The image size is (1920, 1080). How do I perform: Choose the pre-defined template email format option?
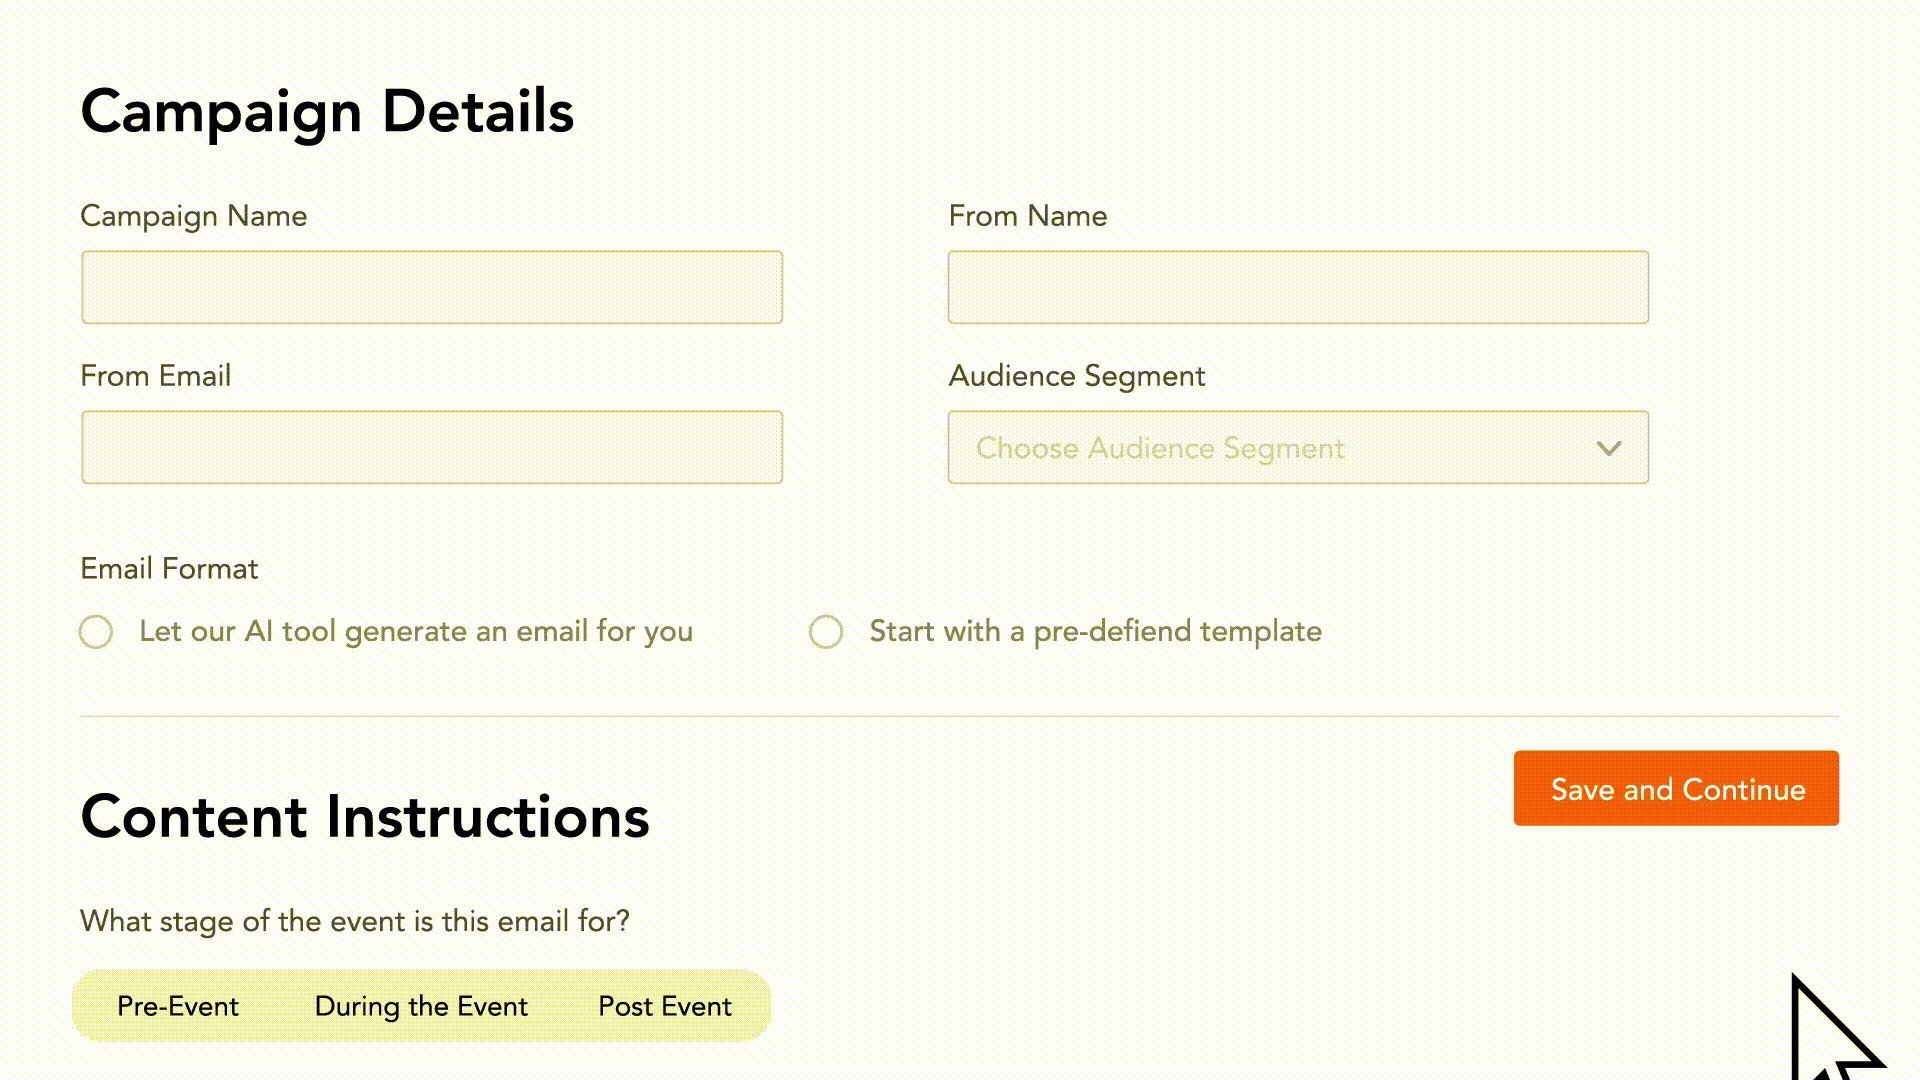(826, 631)
